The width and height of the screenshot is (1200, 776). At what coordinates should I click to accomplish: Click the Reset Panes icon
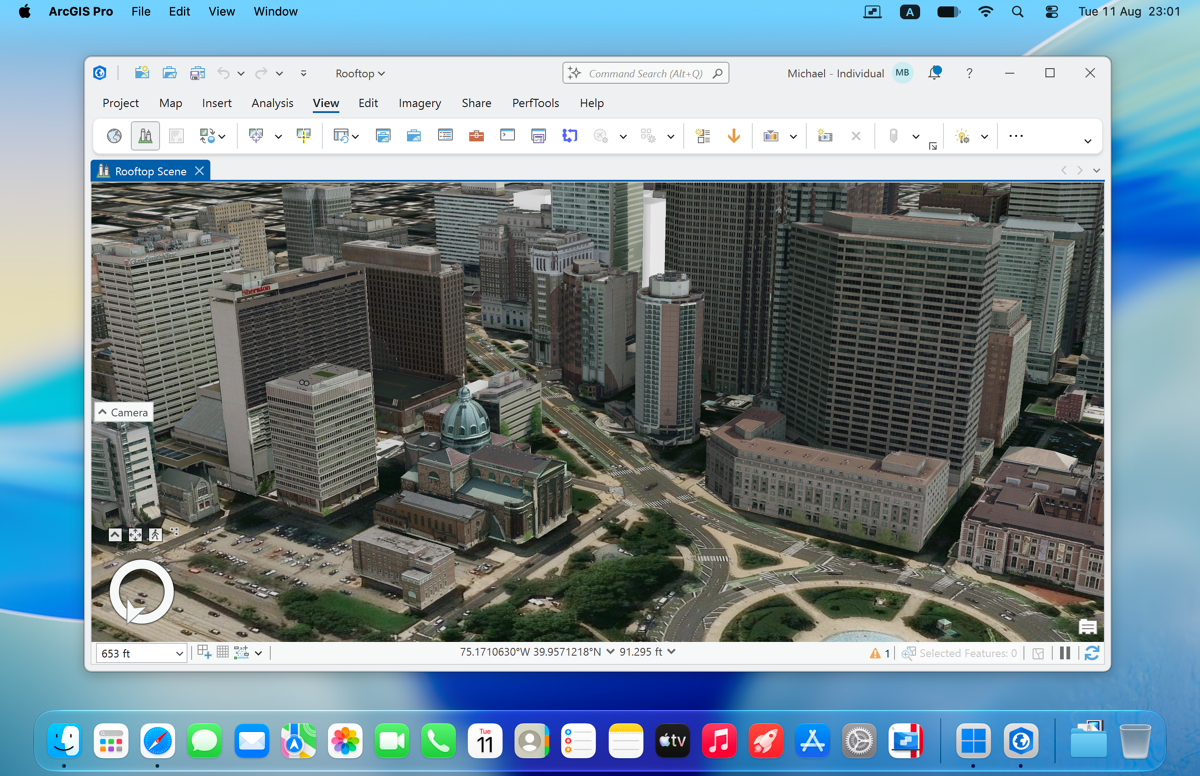[342, 136]
